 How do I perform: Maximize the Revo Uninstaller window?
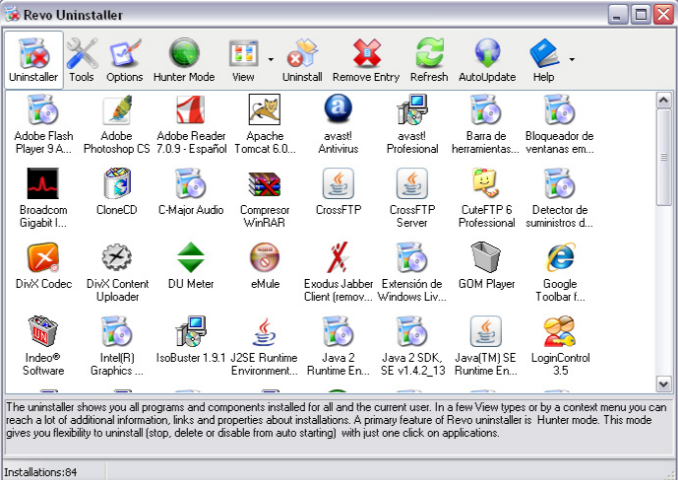(x=641, y=15)
